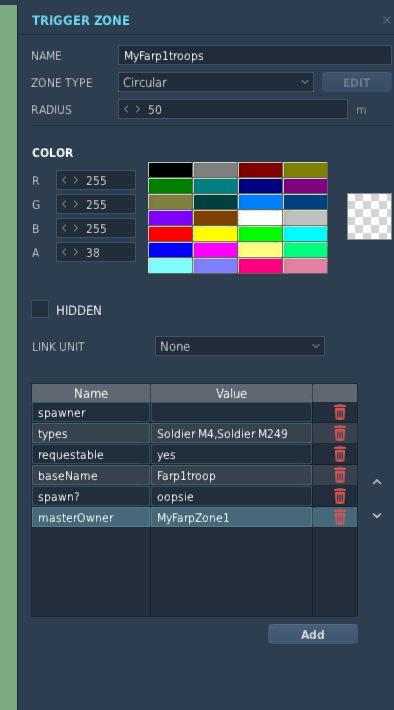Viewport: 394px width, 710px height.
Task: Delete the baseName property row
Action: (x=340, y=475)
